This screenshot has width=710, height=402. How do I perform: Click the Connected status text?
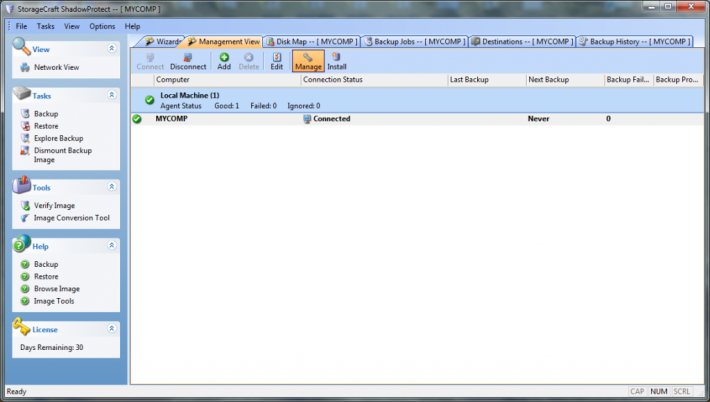coord(331,119)
